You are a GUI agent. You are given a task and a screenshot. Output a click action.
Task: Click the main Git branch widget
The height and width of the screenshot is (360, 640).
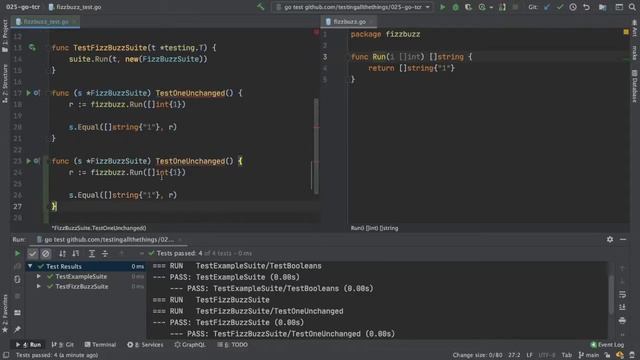click(x=589, y=355)
